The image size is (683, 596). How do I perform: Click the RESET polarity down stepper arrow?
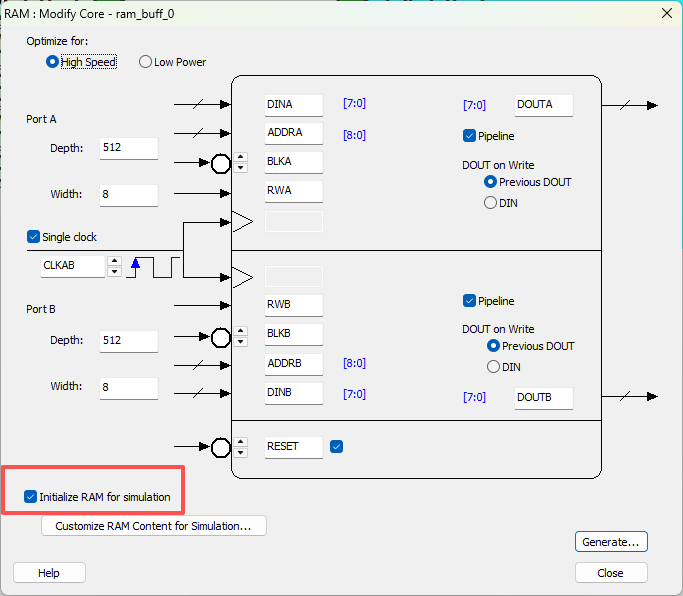pyautogui.click(x=241, y=453)
